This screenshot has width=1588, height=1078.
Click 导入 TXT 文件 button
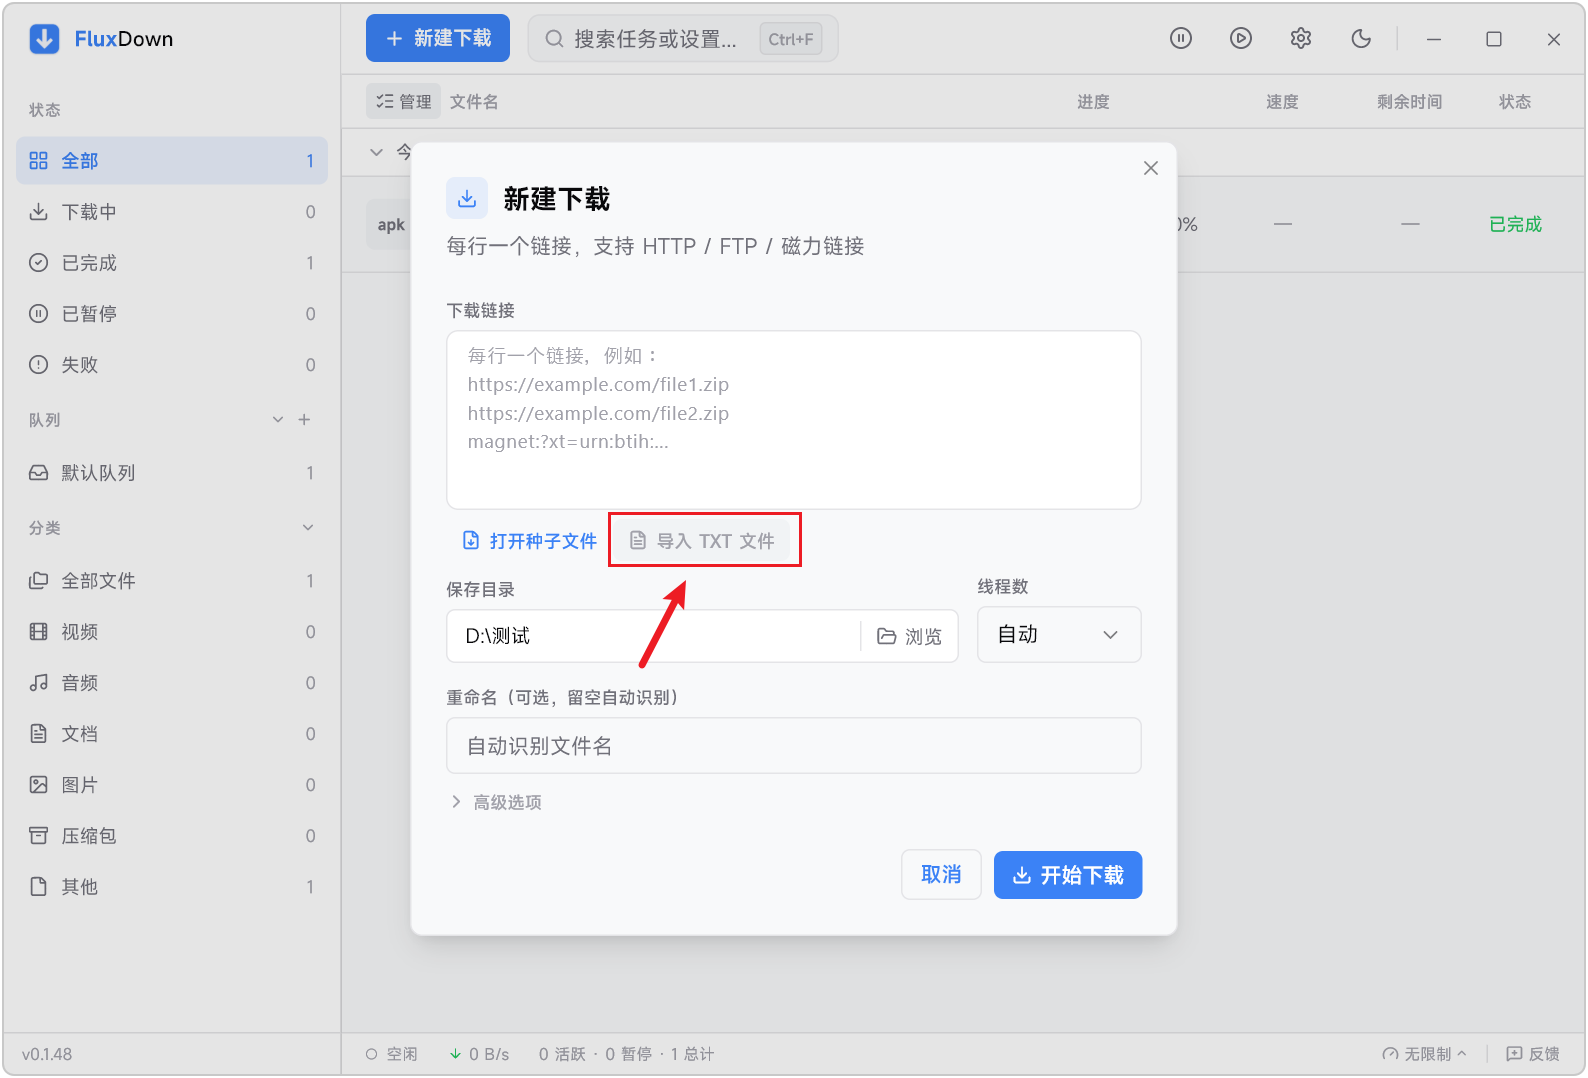(x=702, y=541)
